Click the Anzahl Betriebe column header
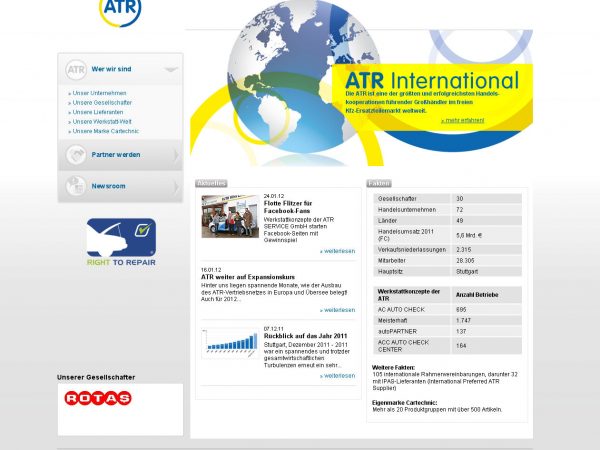This screenshot has width=600, height=450. click(477, 295)
